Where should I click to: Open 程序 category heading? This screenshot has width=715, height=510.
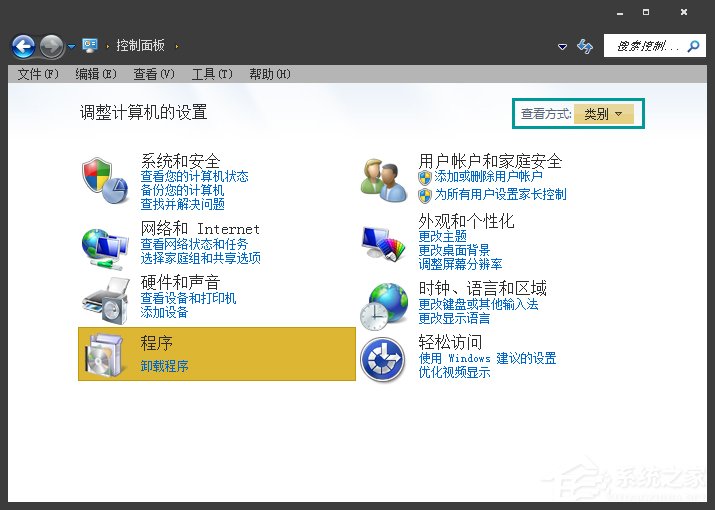(x=156, y=343)
